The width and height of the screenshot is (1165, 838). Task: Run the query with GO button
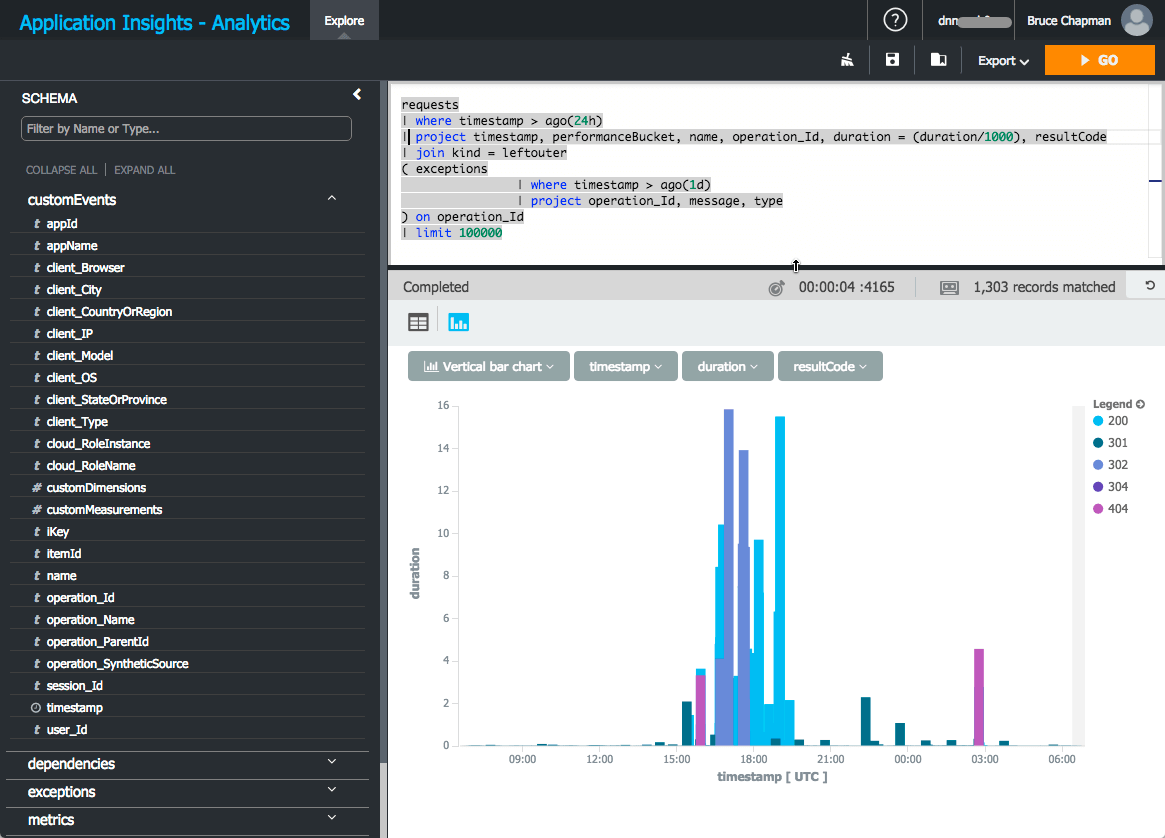point(1098,60)
